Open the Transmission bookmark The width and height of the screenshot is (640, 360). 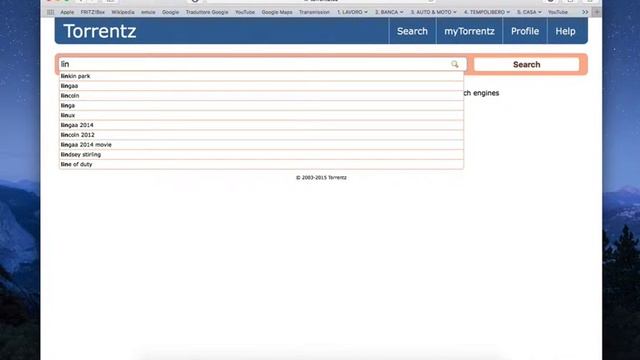(314, 12)
